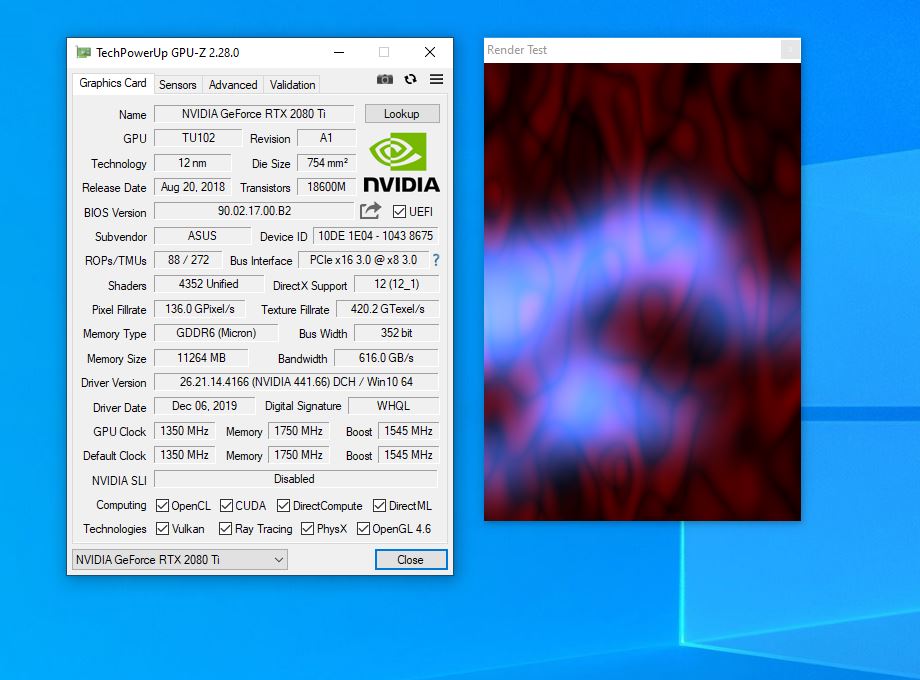Toggle the UEFI checkbox
The image size is (920, 680).
pos(399,211)
